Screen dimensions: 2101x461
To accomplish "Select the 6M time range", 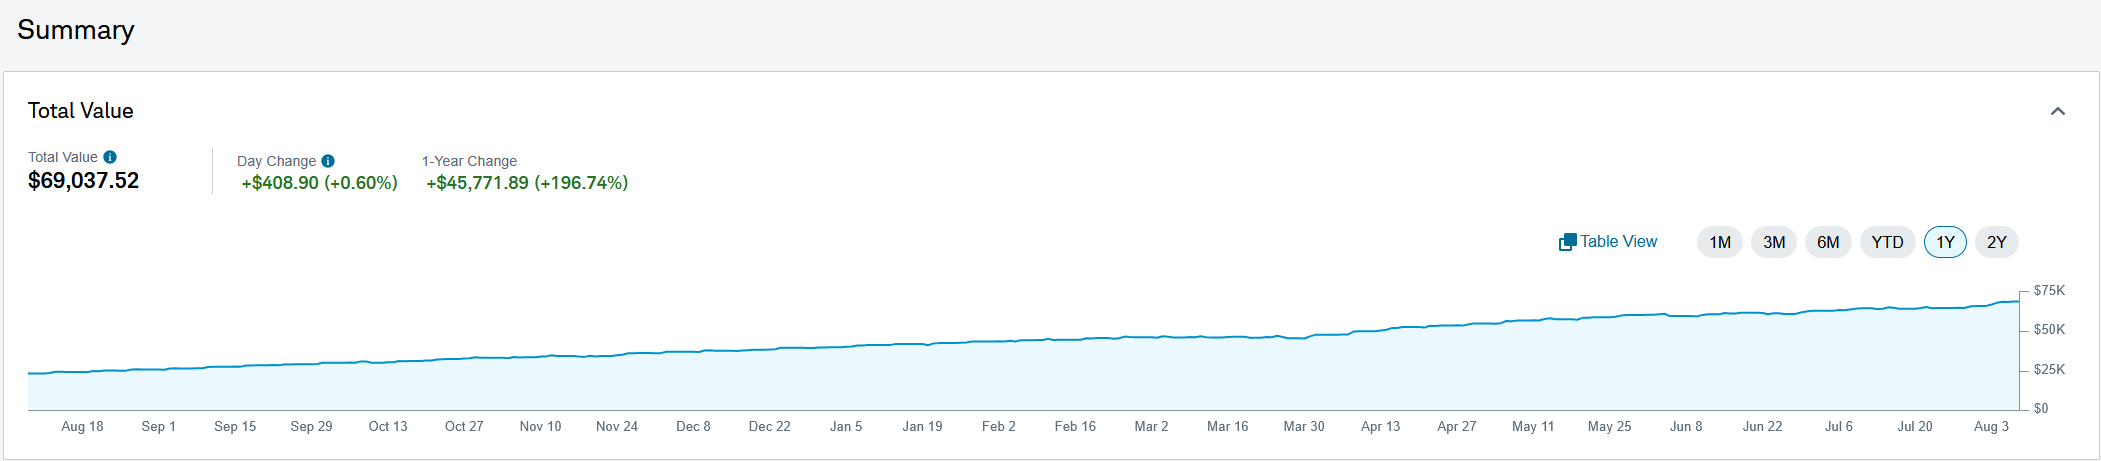I will [x=1828, y=242].
